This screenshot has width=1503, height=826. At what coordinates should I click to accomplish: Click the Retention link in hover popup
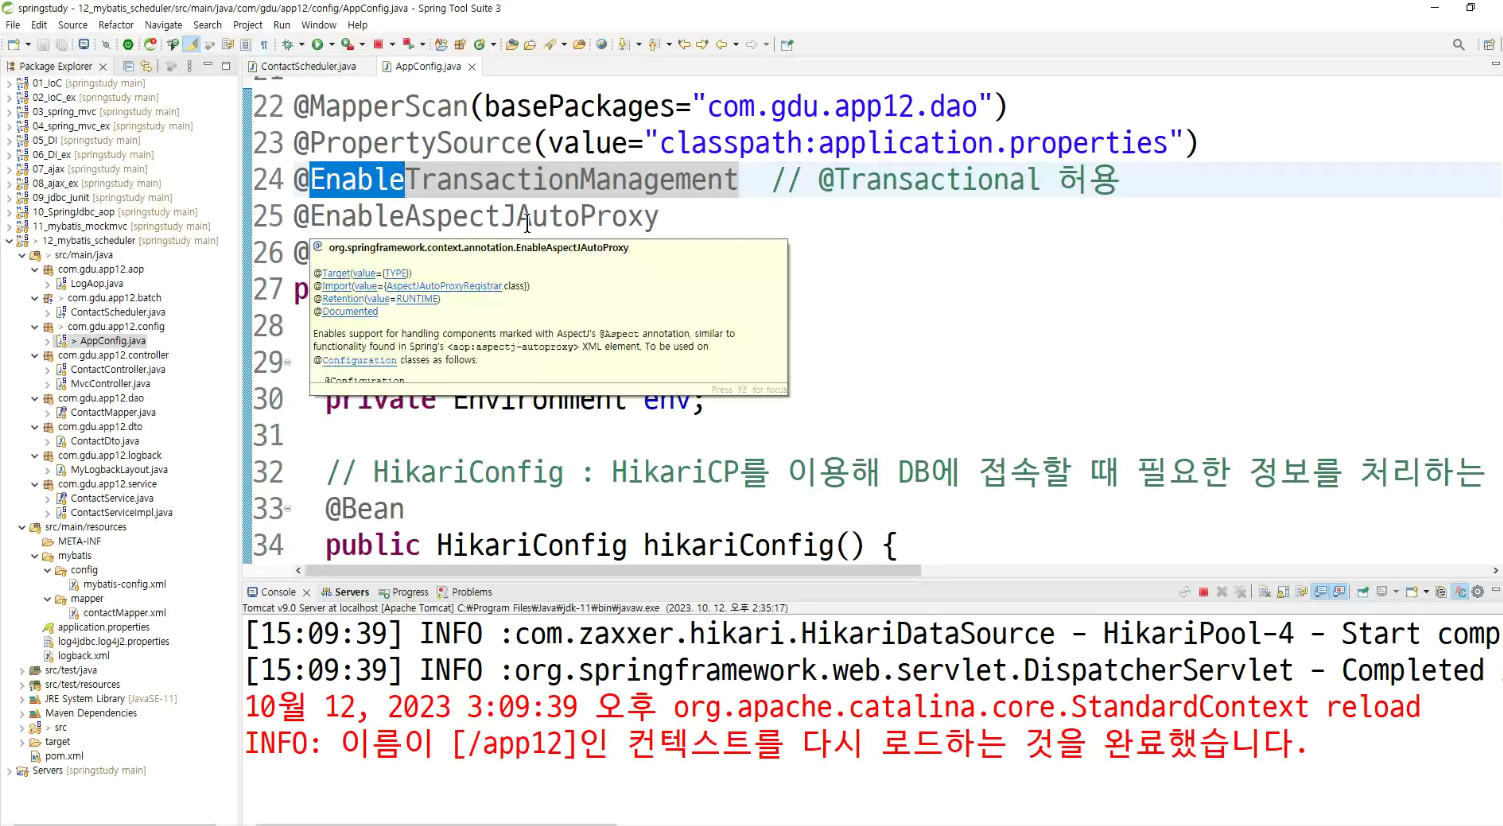[343, 299]
